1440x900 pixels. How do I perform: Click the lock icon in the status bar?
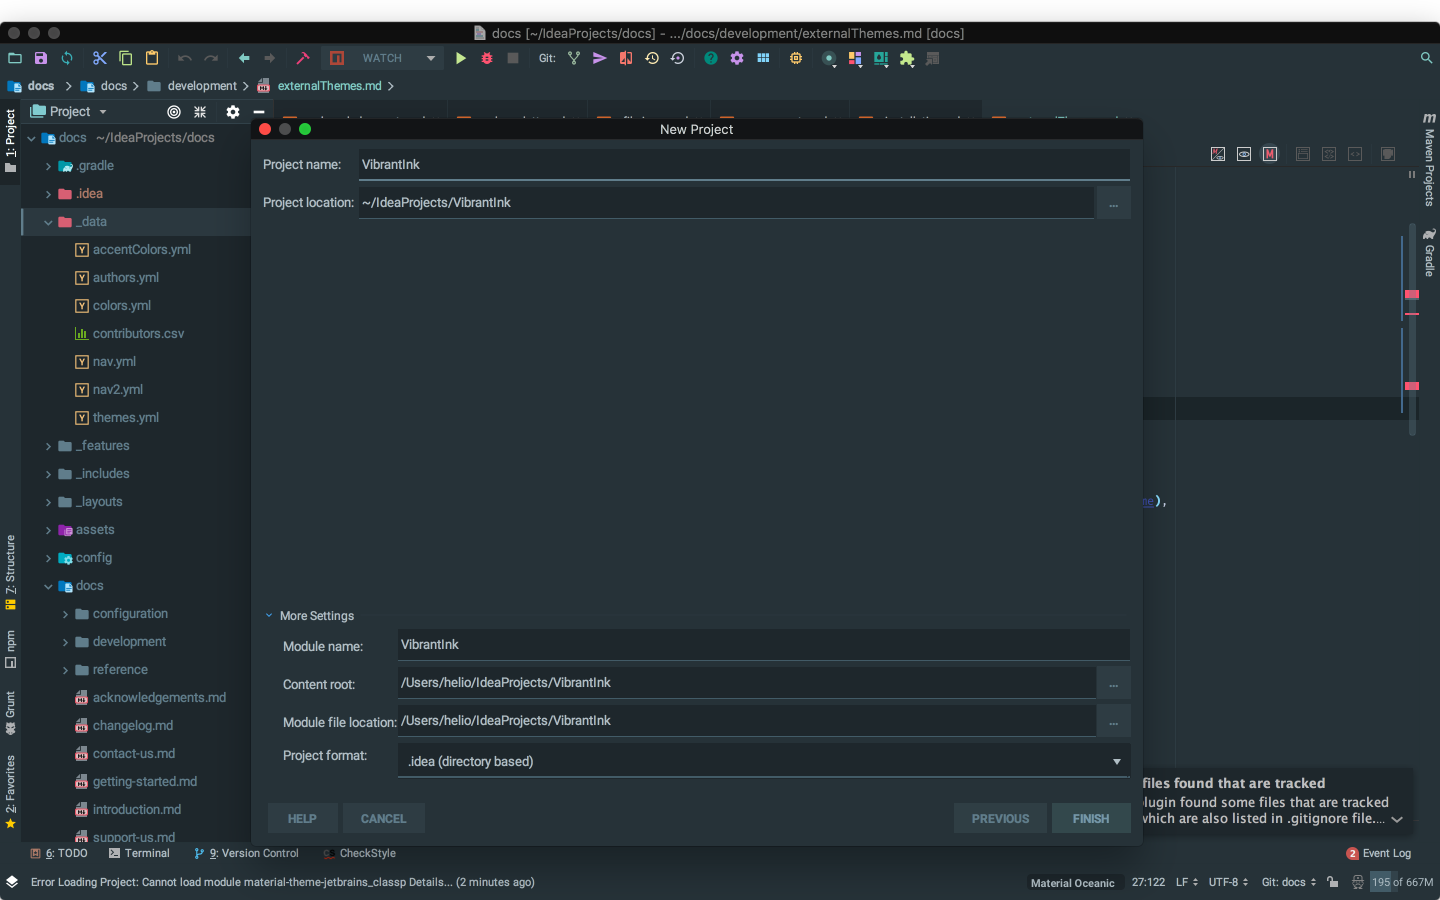1332,883
